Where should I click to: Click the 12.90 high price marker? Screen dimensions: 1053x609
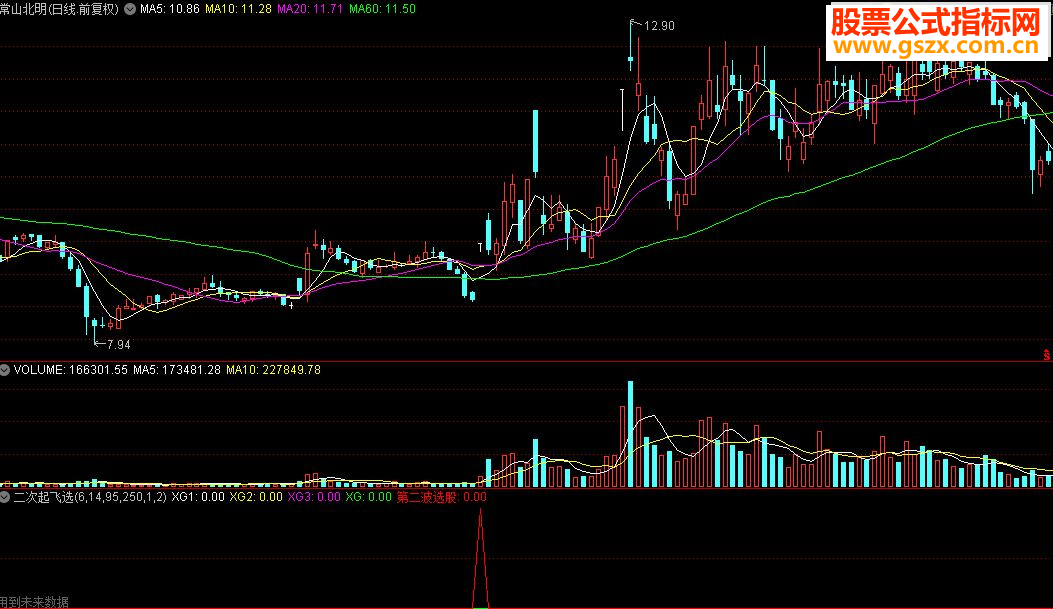point(659,26)
